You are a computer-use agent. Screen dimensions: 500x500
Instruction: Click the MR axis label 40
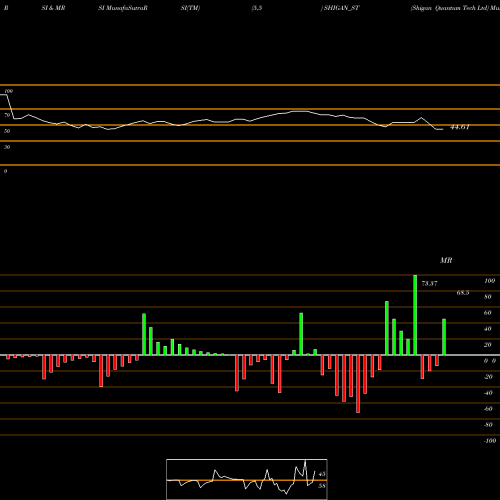(488, 329)
